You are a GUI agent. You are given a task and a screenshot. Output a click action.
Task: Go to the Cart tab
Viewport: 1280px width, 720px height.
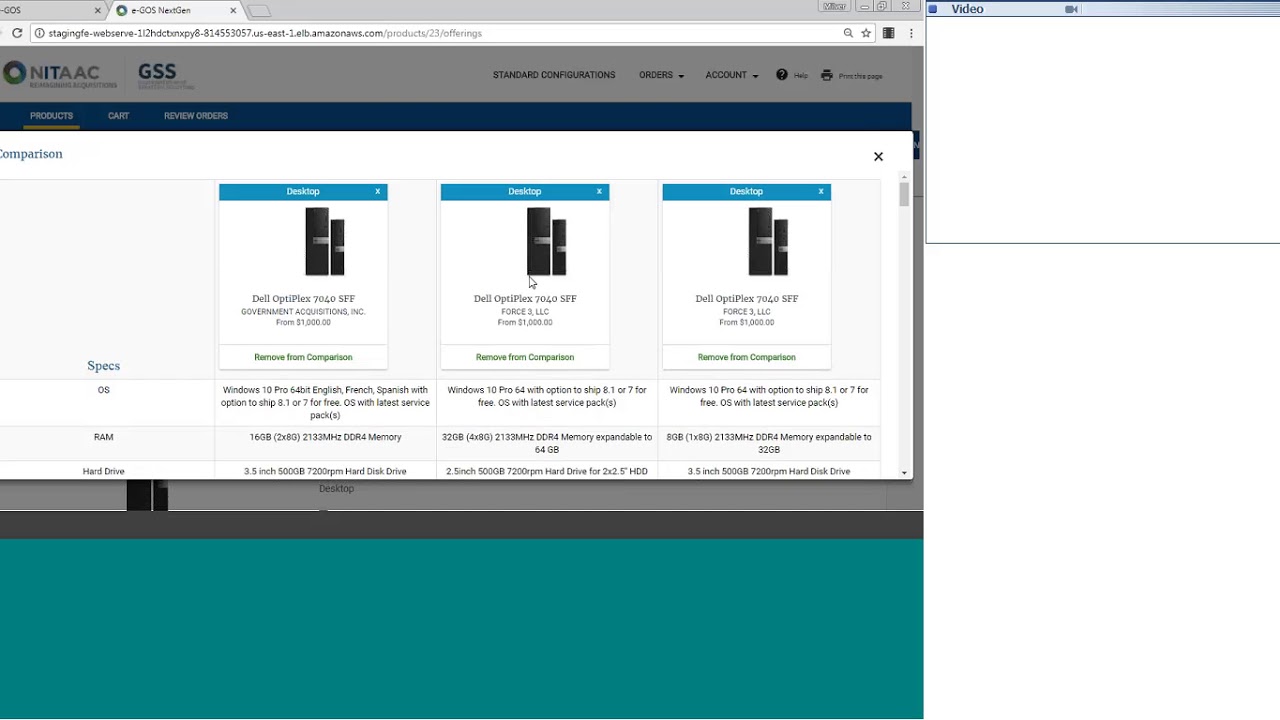coord(118,116)
